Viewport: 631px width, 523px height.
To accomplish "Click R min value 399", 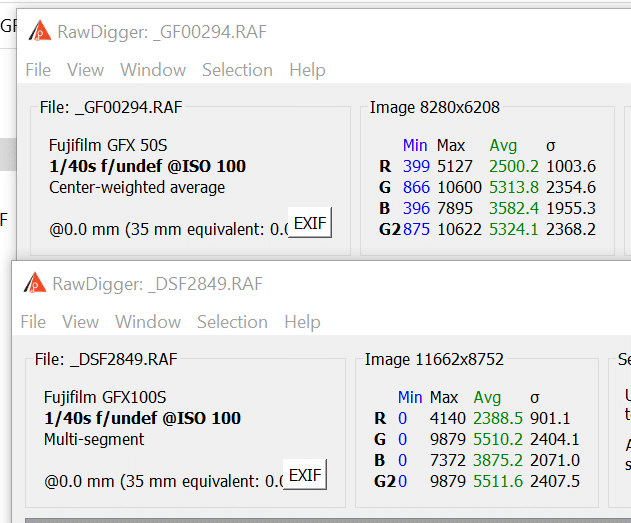I will (x=416, y=166).
